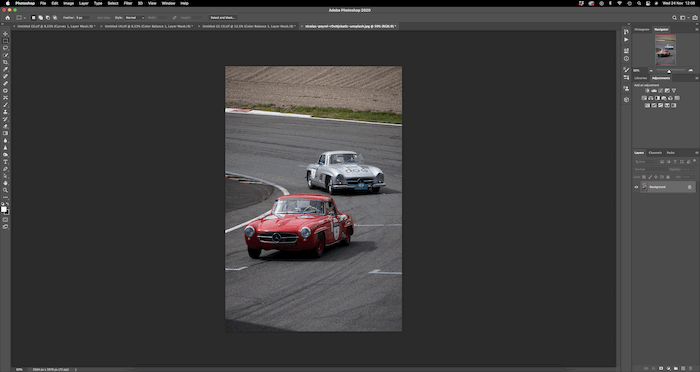The height and width of the screenshot is (372, 700).
Task: Click the Navigator zoom in button
Action: (x=691, y=71)
